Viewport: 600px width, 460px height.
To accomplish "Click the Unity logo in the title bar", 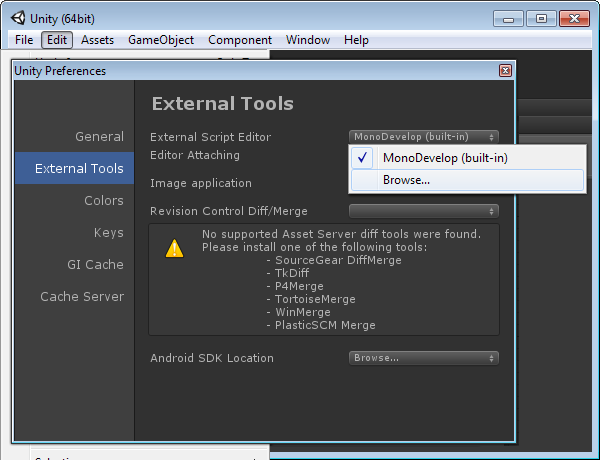I will pyautogui.click(x=18, y=18).
